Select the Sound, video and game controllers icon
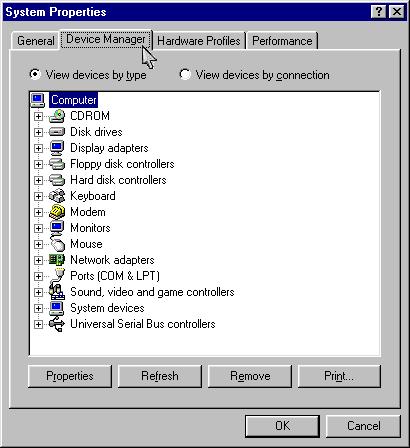The image size is (410, 448). [x=57, y=291]
